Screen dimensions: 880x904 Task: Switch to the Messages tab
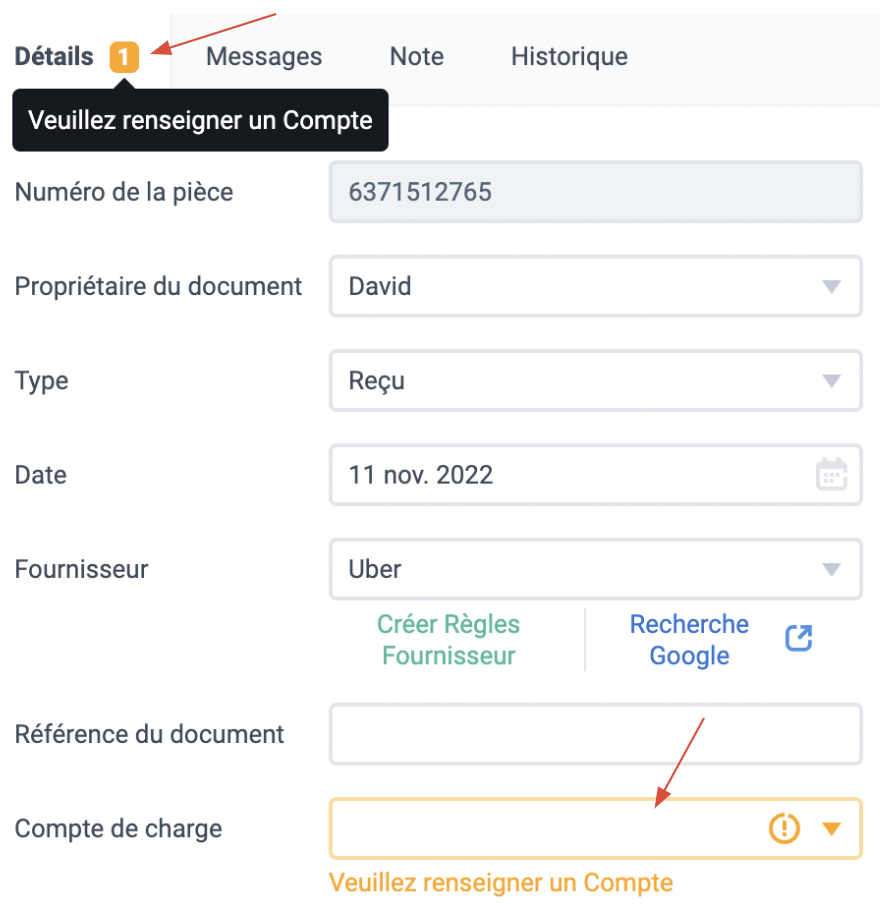pos(264,56)
